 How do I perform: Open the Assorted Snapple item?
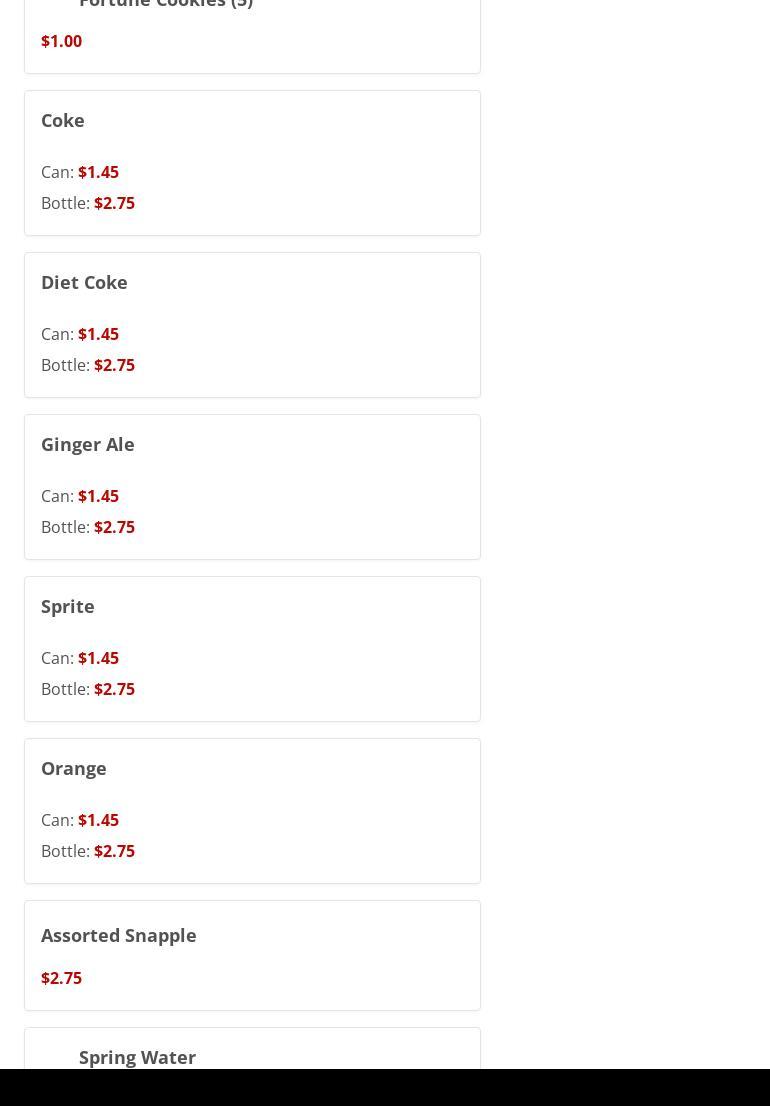(x=119, y=935)
